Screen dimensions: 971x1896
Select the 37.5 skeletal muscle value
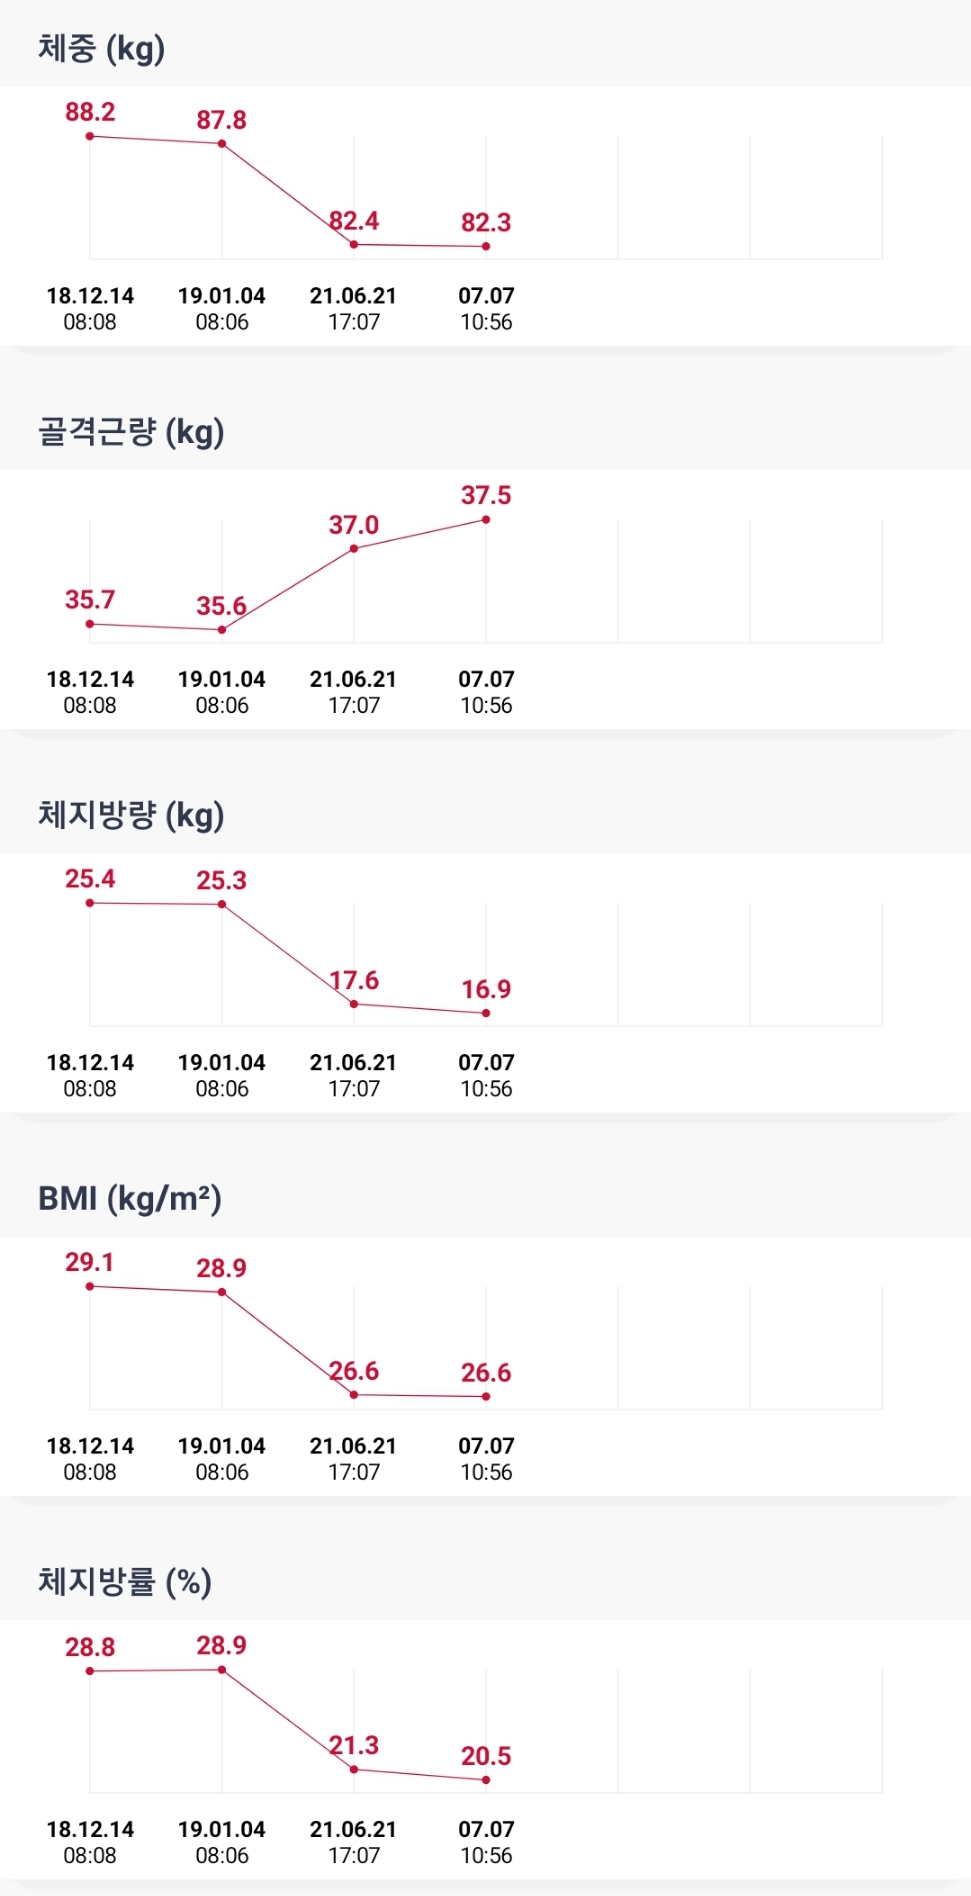click(x=486, y=495)
